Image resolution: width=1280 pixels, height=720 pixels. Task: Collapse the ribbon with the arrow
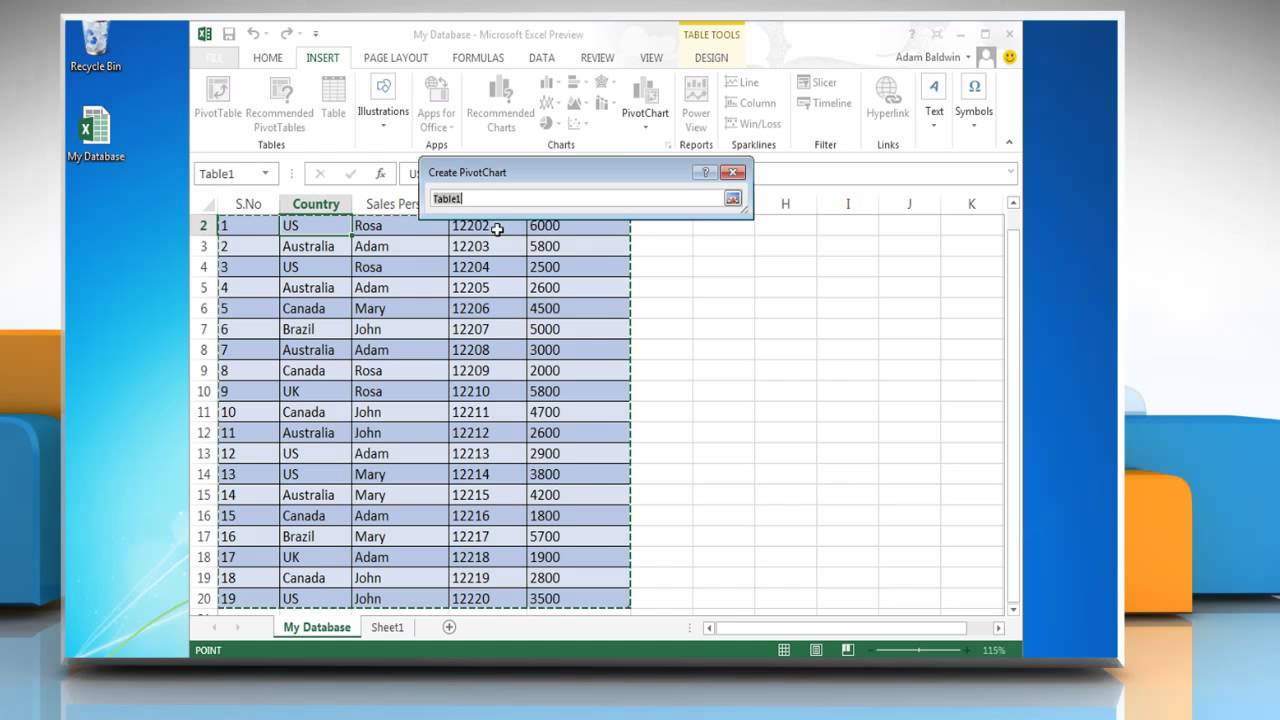[1008, 143]
